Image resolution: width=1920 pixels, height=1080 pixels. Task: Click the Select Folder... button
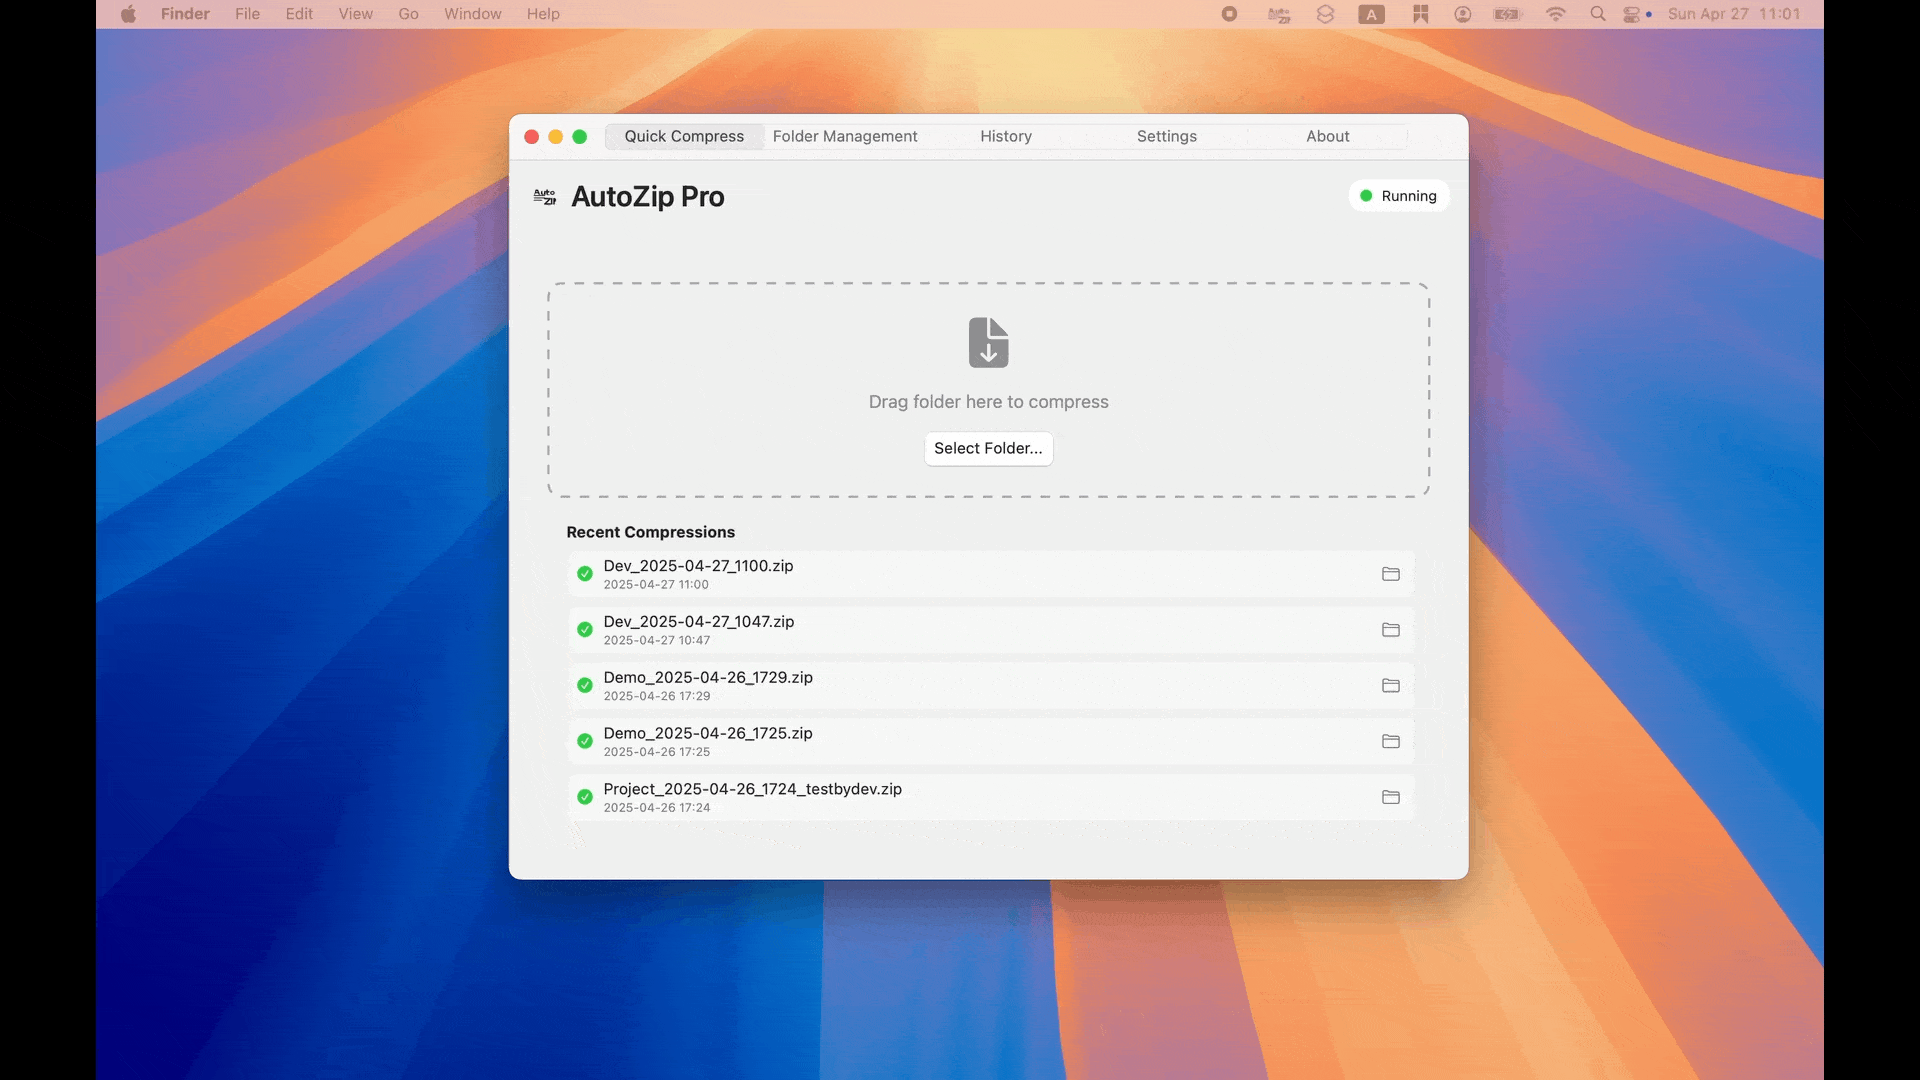tap(988, 448)
